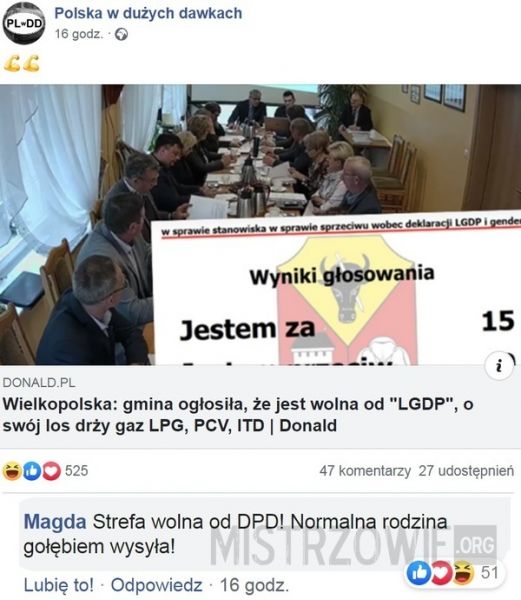This screenshot has height=600, width=521.
Task: Click Odpowiedz to reply to Magda
Action: tap(156, 585)
